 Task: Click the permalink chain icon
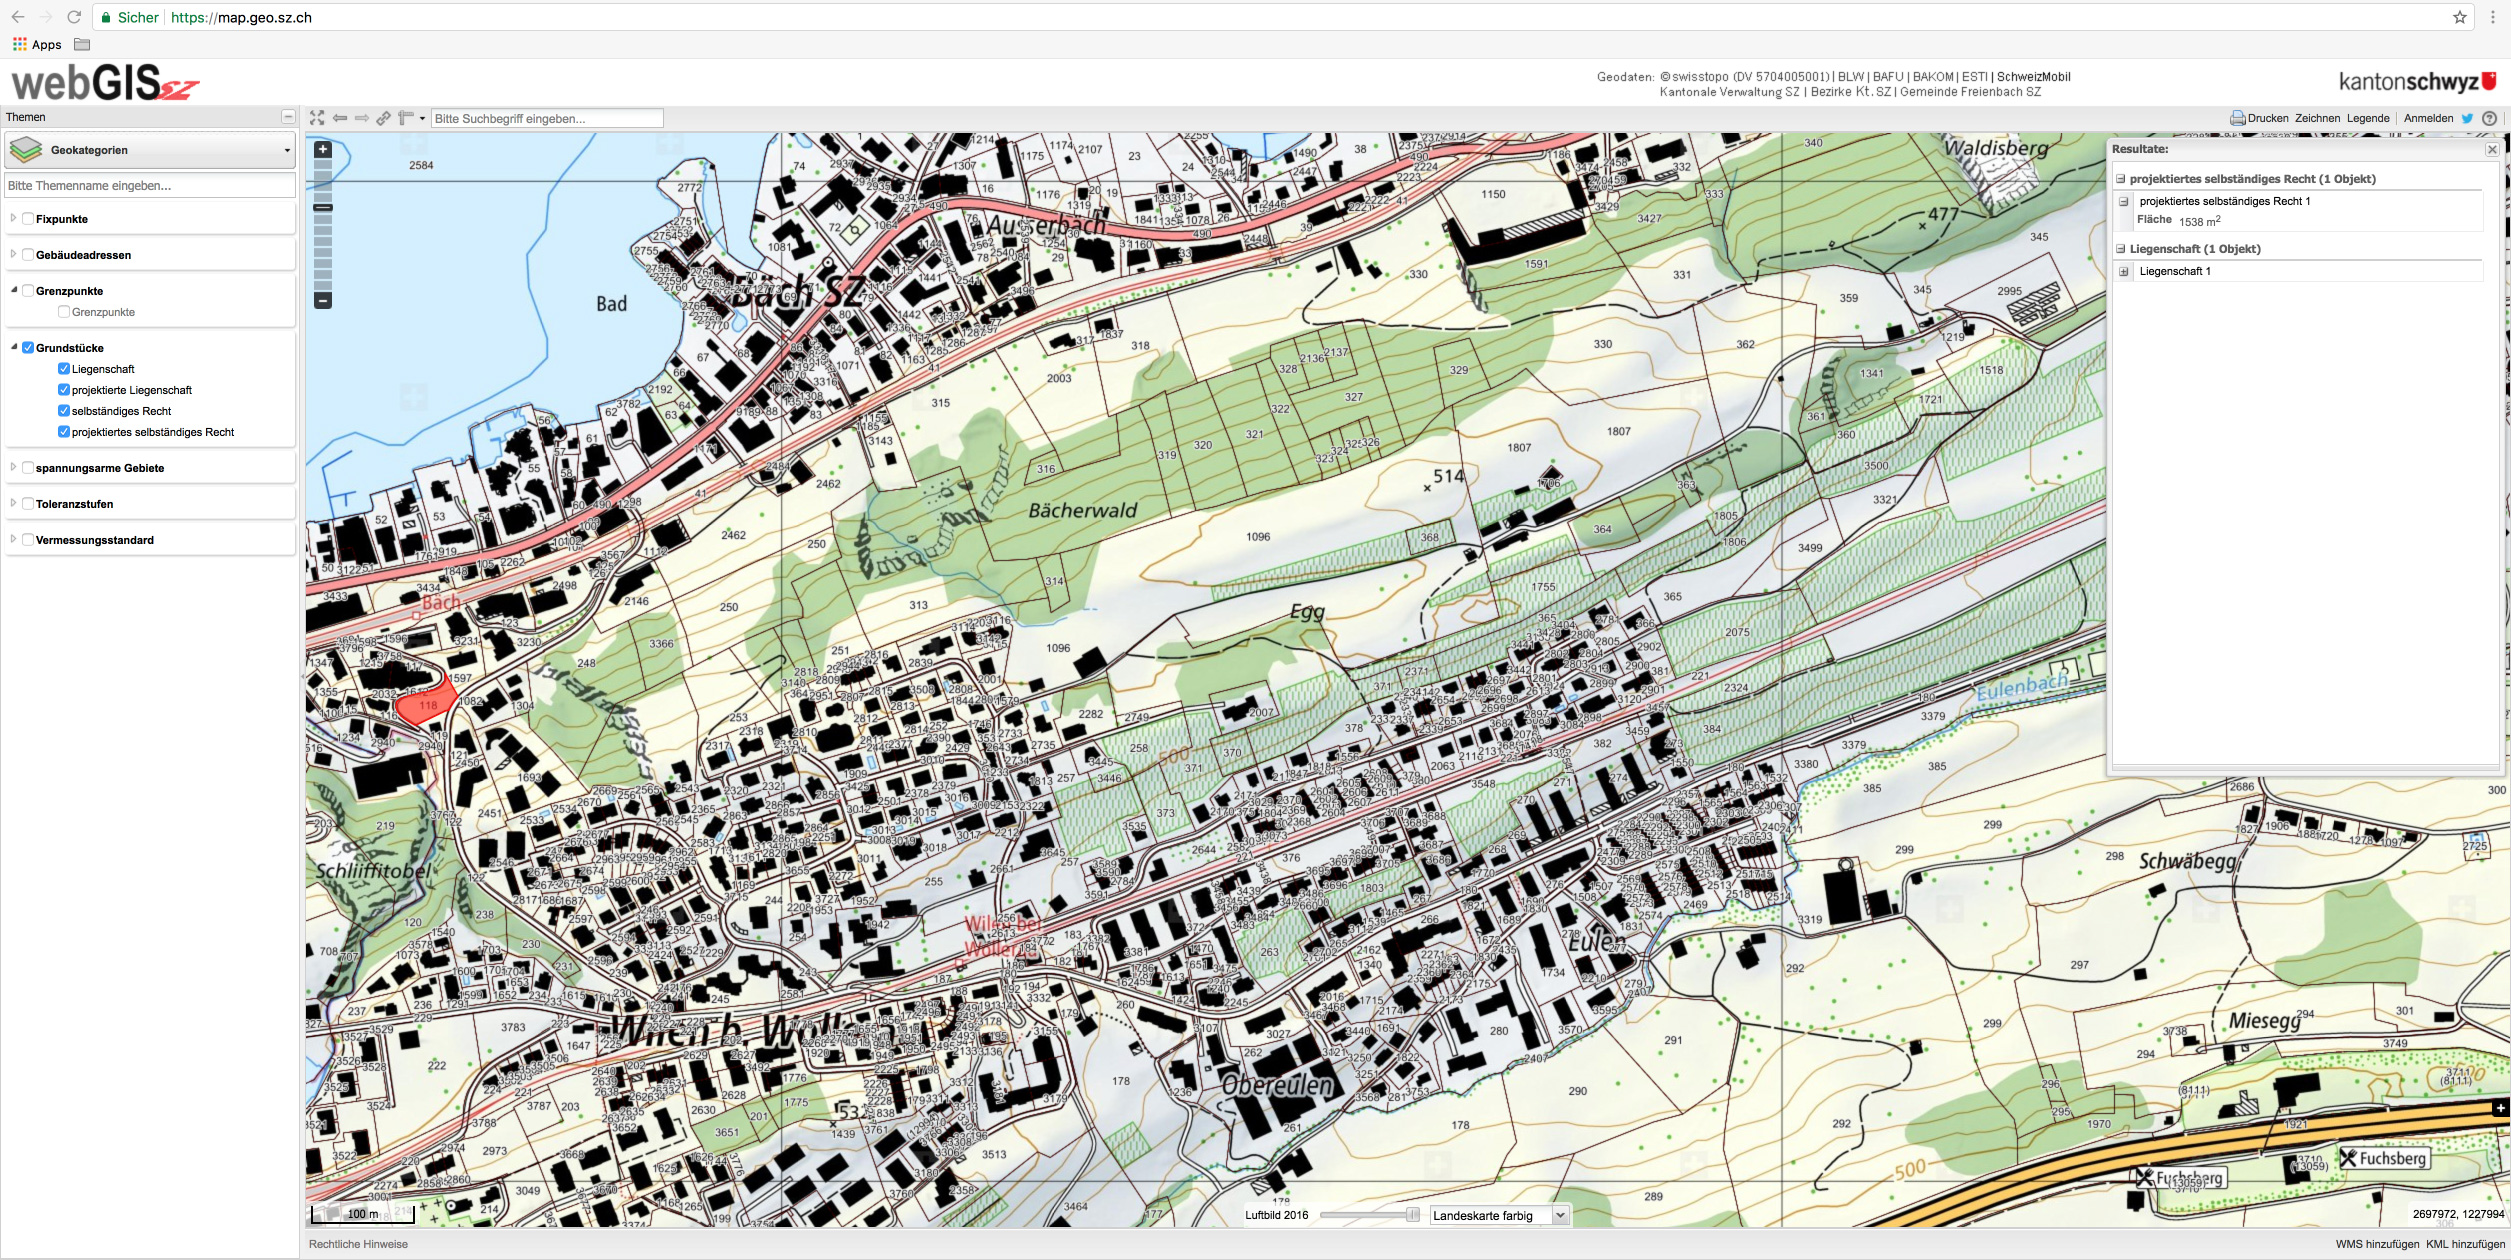click(384, 118)
